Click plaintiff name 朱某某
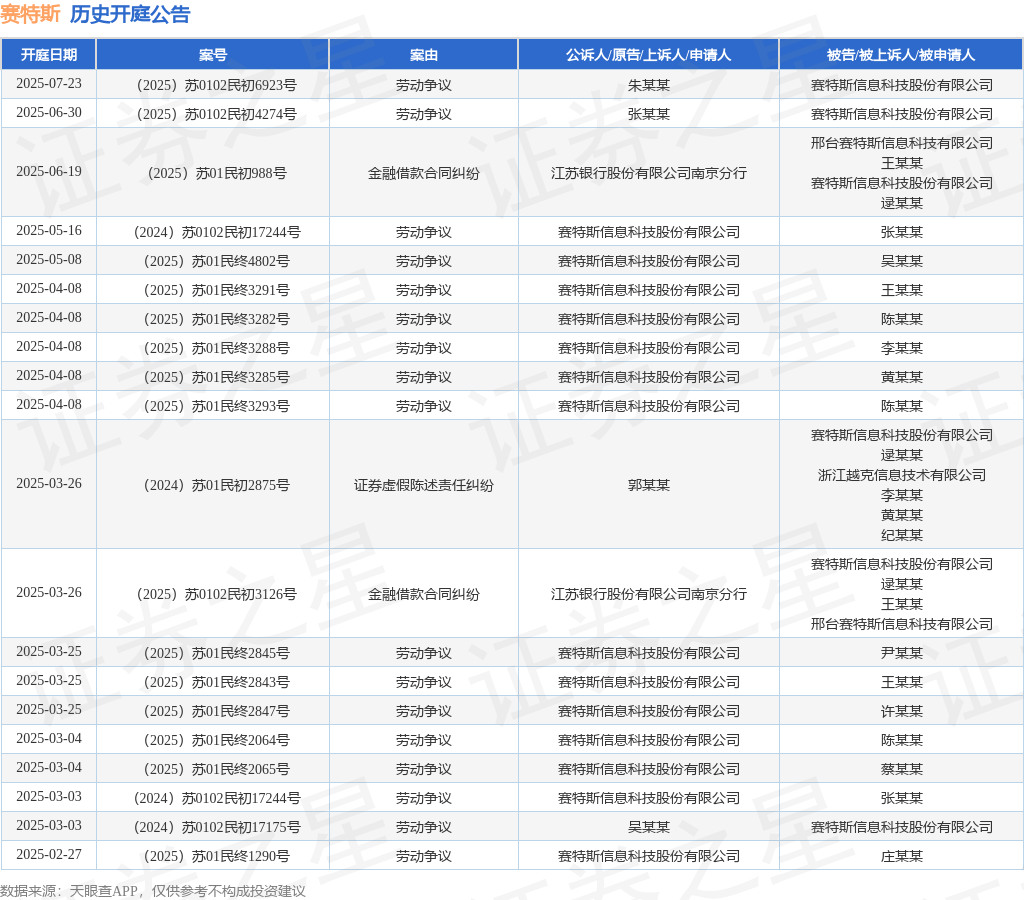This screenshot has width=1024, height=900. (648, 85)
